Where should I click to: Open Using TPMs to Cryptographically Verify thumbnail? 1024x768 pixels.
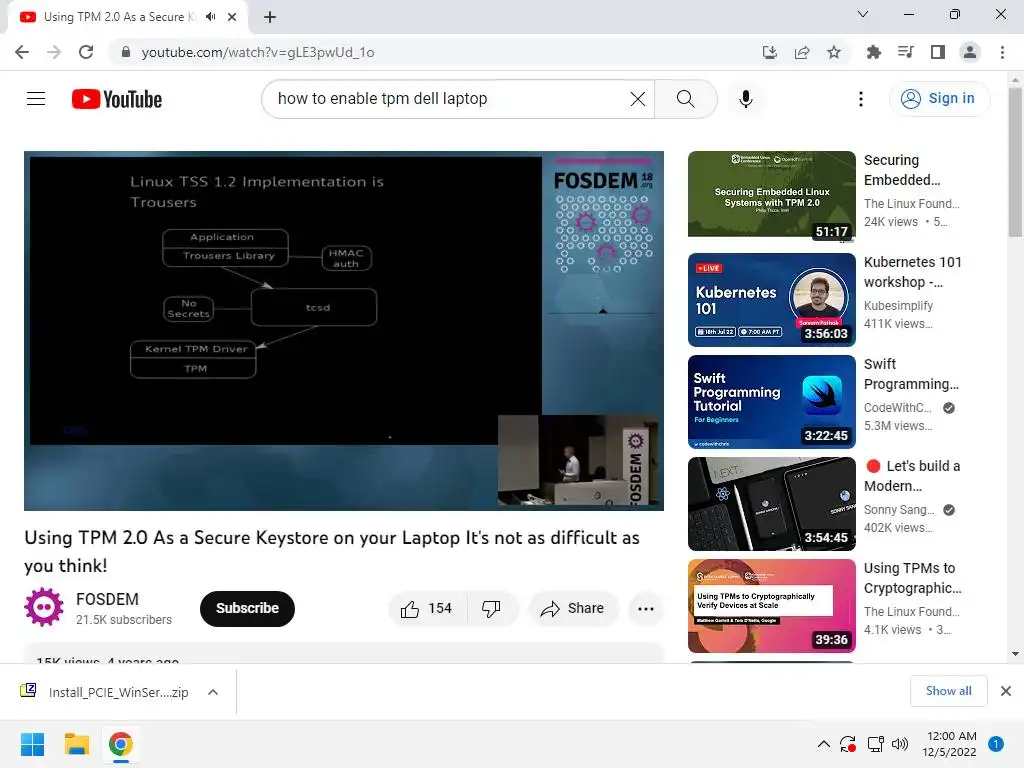point(771,605)
